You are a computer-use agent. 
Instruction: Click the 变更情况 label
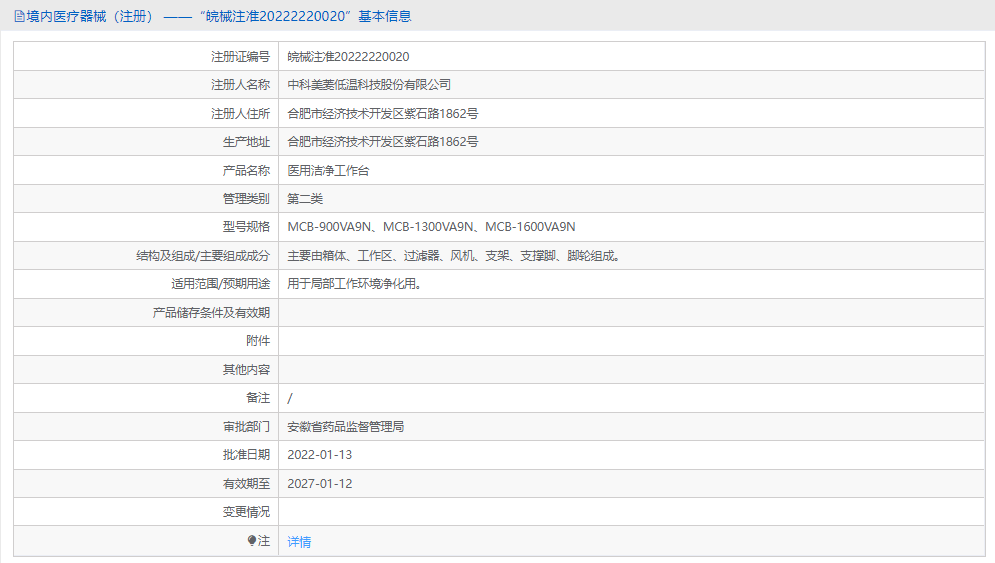246,512
